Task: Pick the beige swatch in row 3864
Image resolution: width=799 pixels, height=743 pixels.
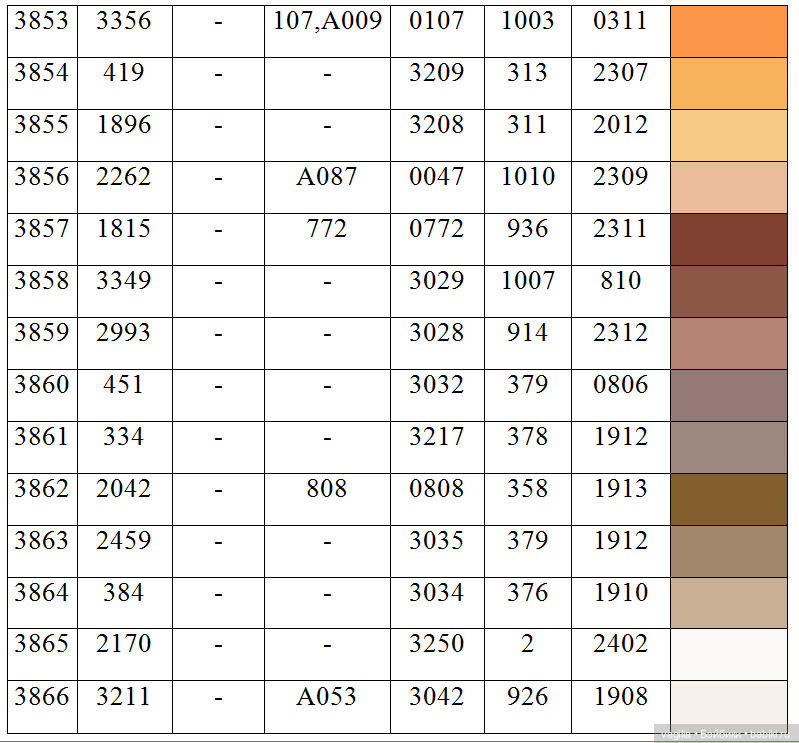Action: [729, 603]
